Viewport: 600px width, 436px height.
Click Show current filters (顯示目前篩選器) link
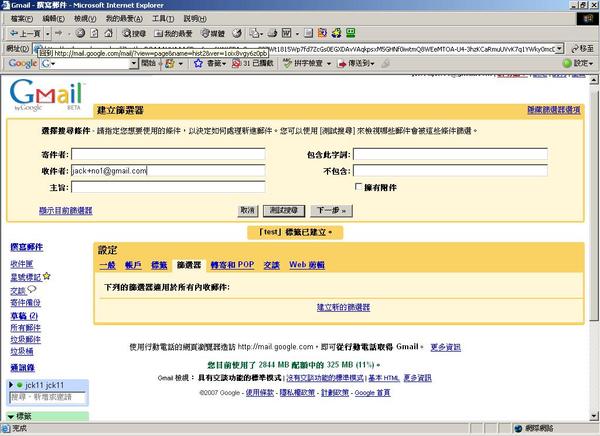tap(65, 211)
